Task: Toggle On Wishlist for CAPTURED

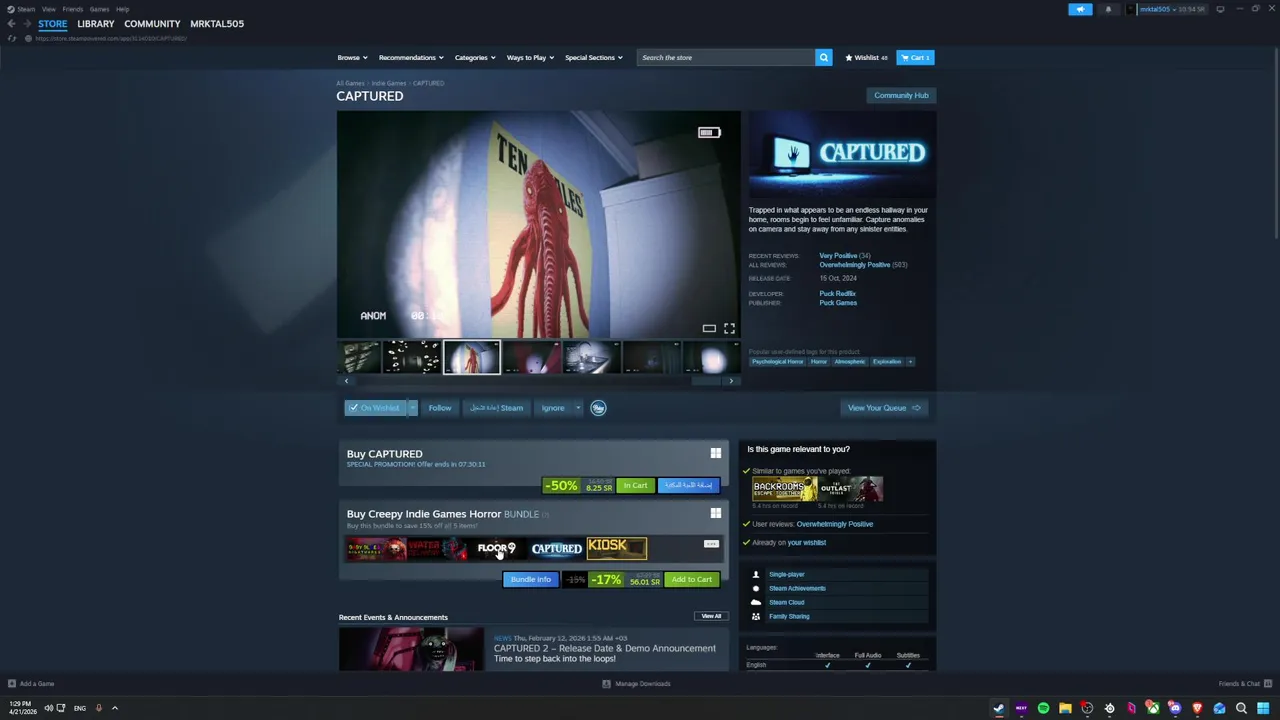Action: (x=375, y=408)
